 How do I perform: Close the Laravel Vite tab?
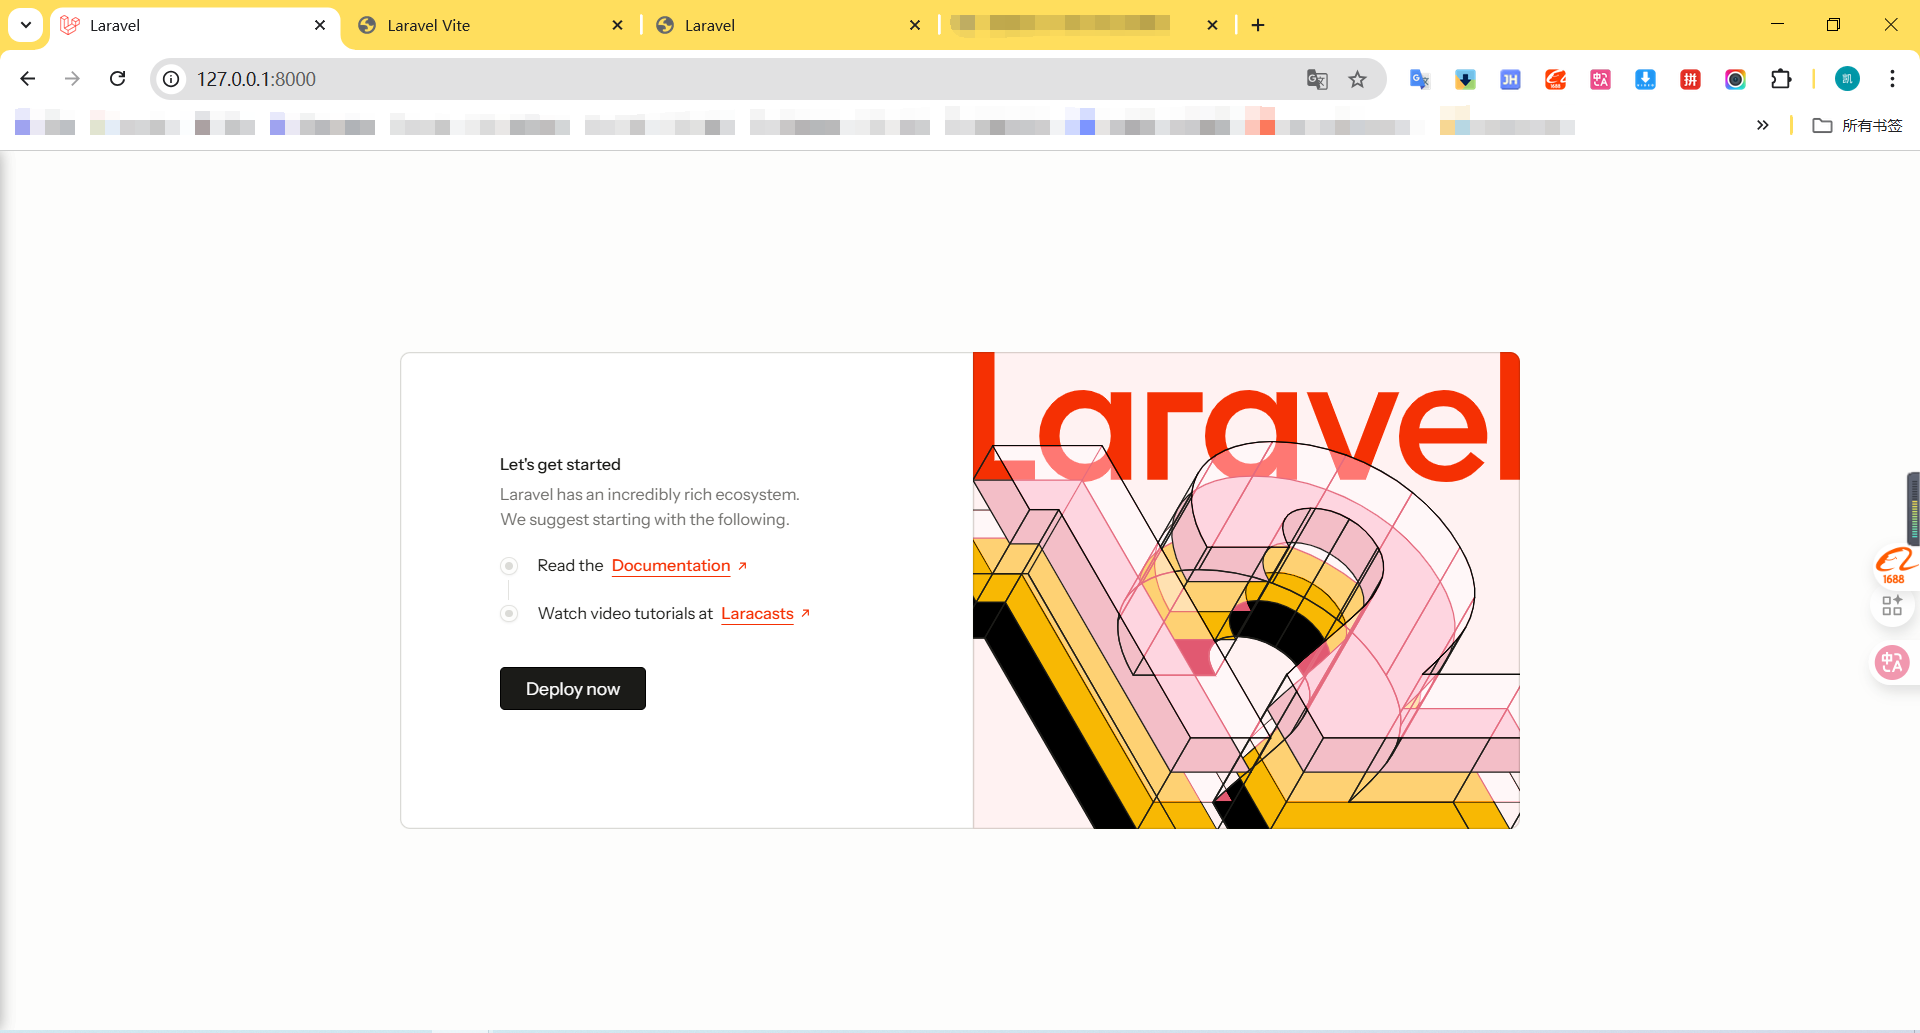(617, 25)
